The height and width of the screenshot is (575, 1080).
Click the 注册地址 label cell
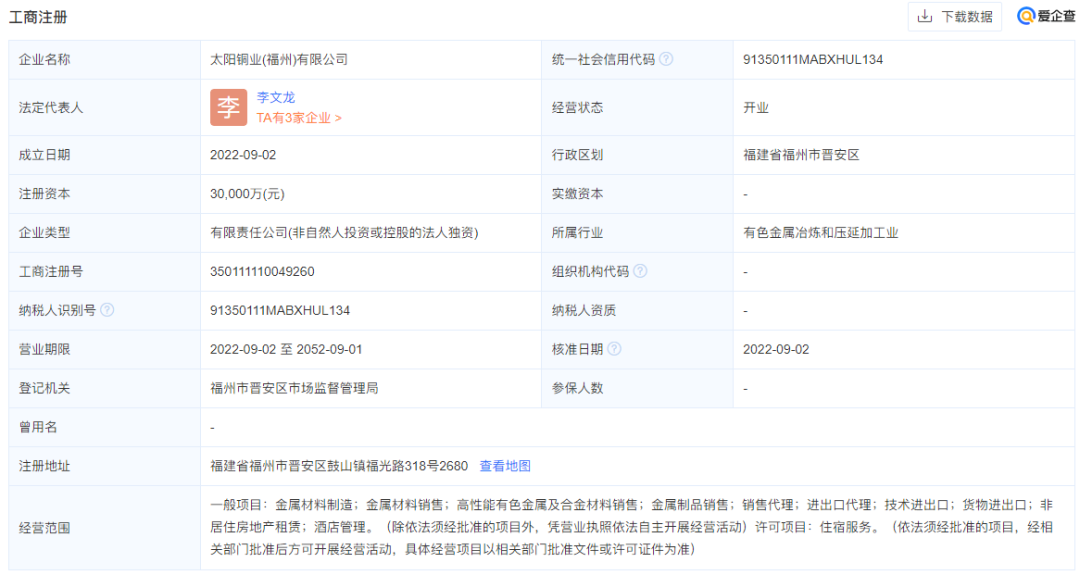tap(104, 466)
